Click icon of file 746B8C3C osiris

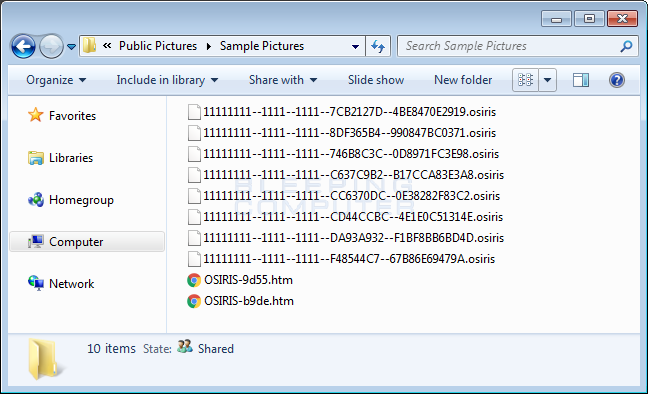(194, 154)
